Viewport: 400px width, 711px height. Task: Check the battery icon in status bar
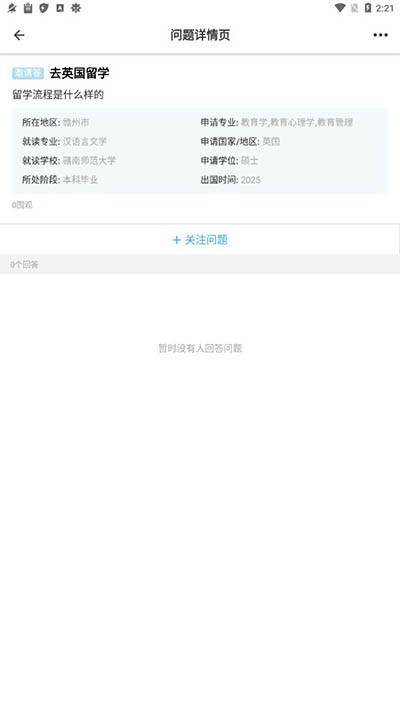pyautogui.click(x=368, y=8)
